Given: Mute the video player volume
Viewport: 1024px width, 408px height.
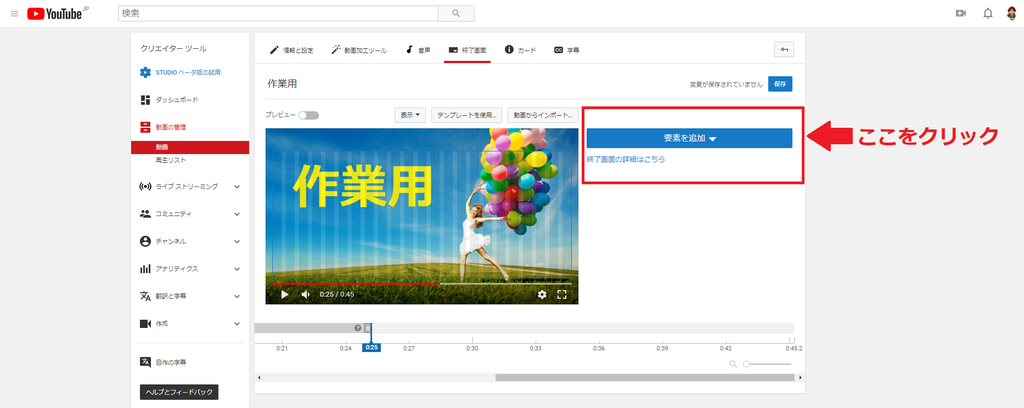Looking at the screenshot, I should pos(305,294).
